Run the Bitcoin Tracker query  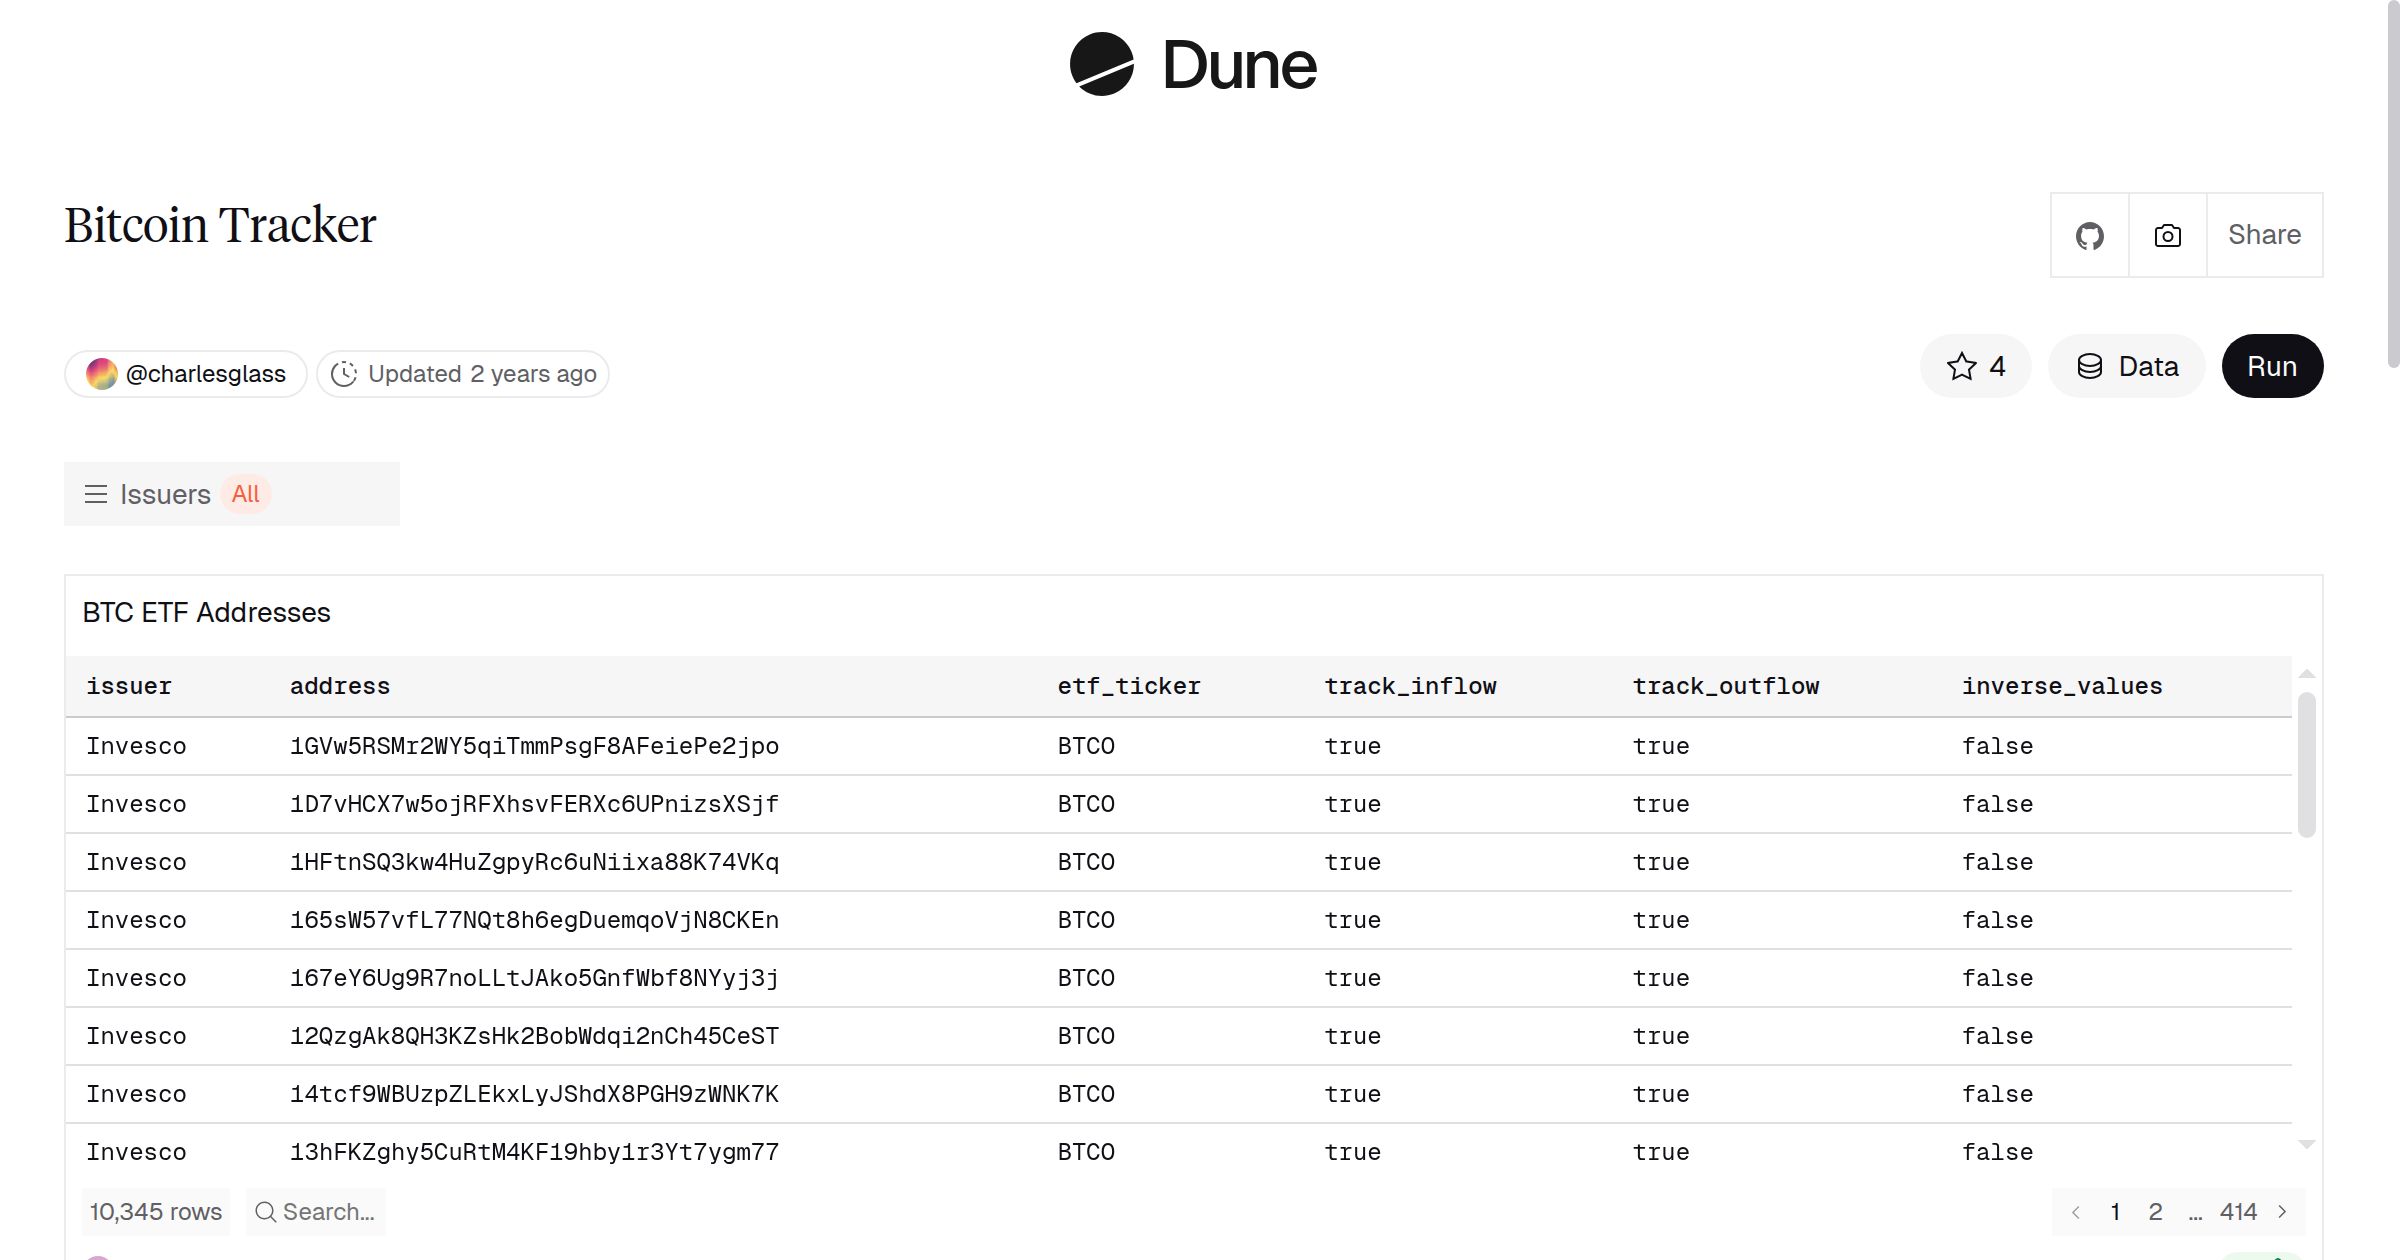coord(2272,366)
